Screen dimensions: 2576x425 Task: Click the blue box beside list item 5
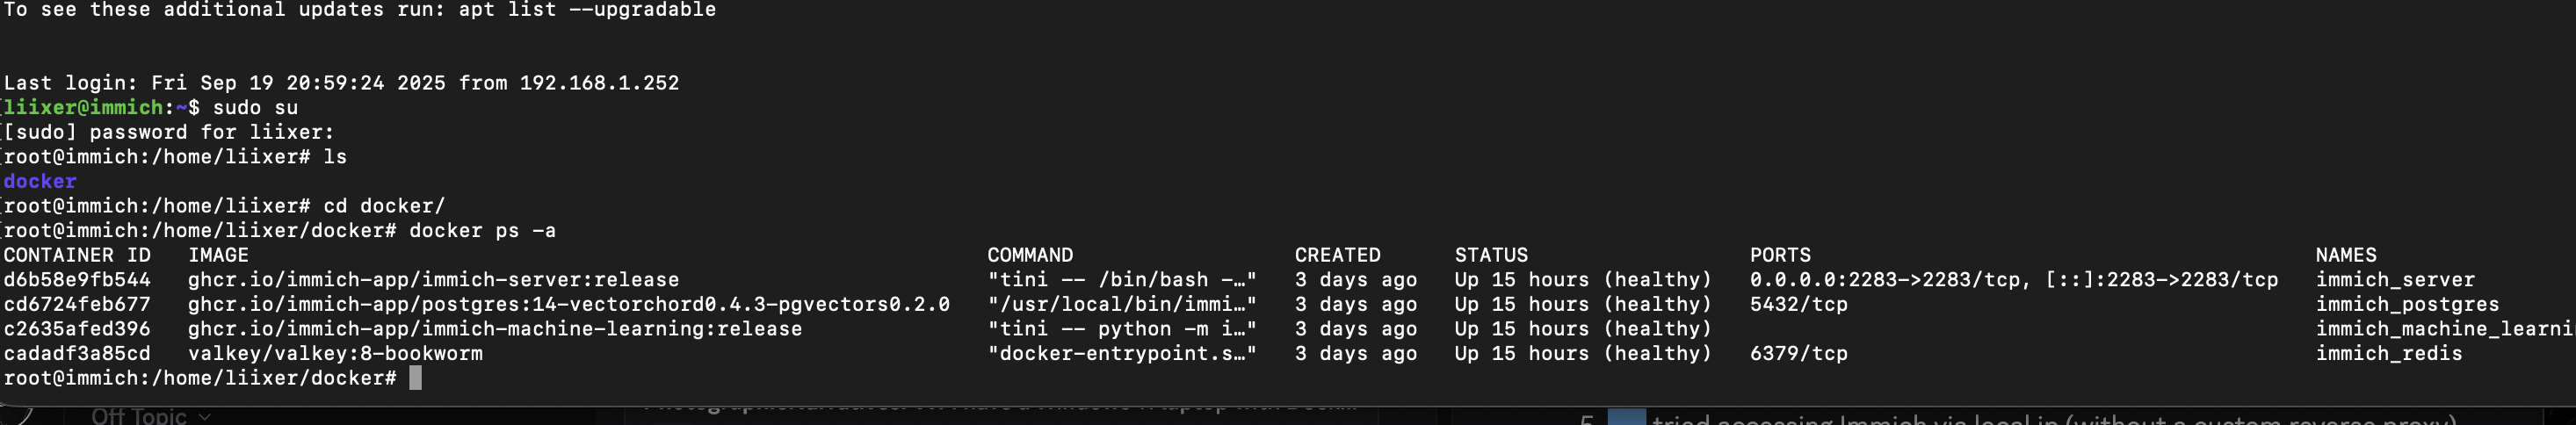tap(1625, 419)
